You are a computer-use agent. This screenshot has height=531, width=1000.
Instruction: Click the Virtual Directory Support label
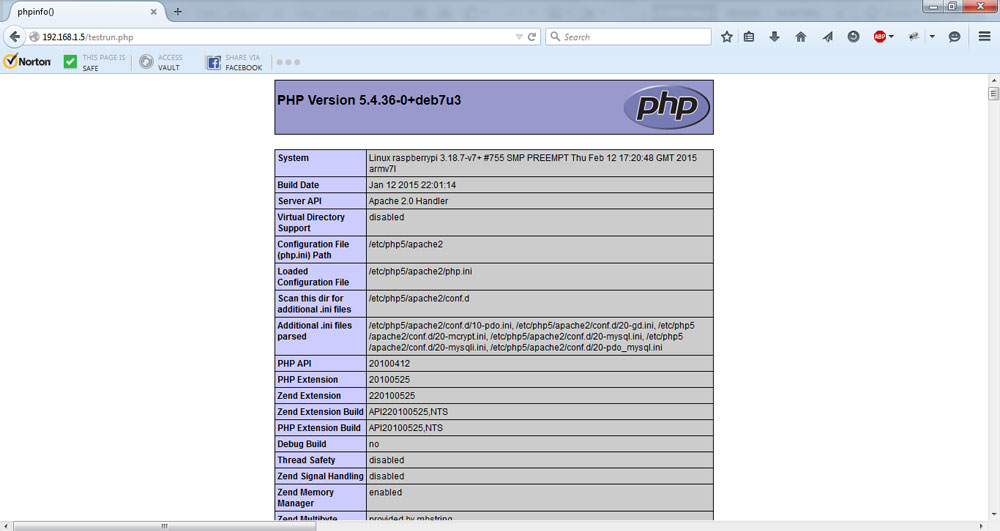311,222
